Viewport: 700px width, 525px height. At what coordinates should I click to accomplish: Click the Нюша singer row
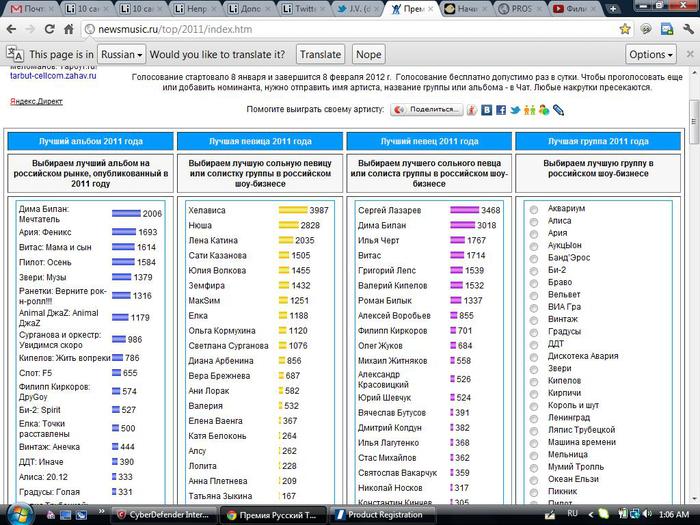click(254, 225)
